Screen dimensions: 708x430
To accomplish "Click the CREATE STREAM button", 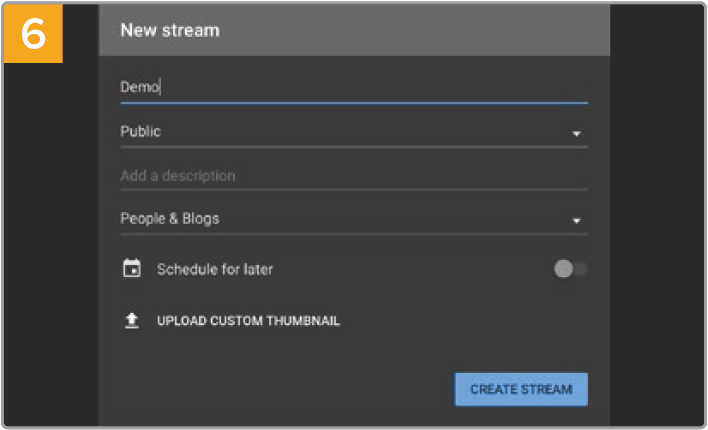I will coord(521,389).
